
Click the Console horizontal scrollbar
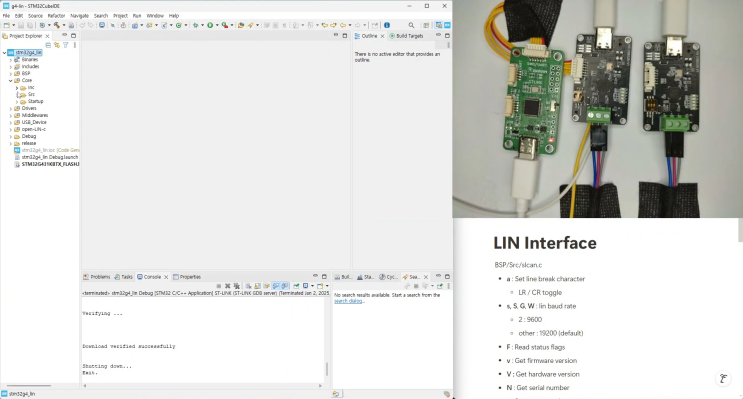click(202, 385)
